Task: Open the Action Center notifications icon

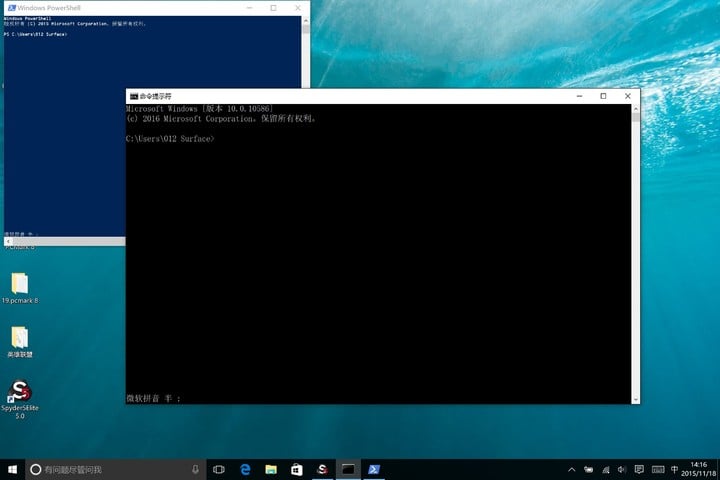Action: (639, 469)
